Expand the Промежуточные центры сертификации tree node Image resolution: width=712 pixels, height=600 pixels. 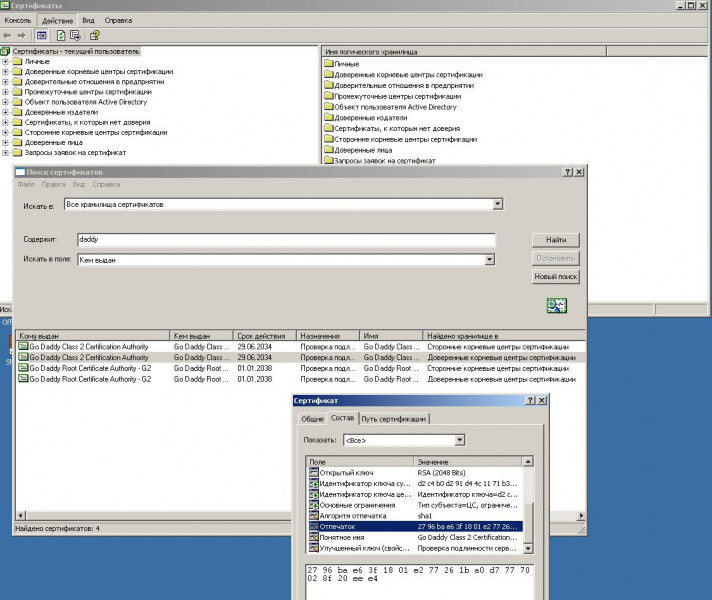click(x=5, y=92)
